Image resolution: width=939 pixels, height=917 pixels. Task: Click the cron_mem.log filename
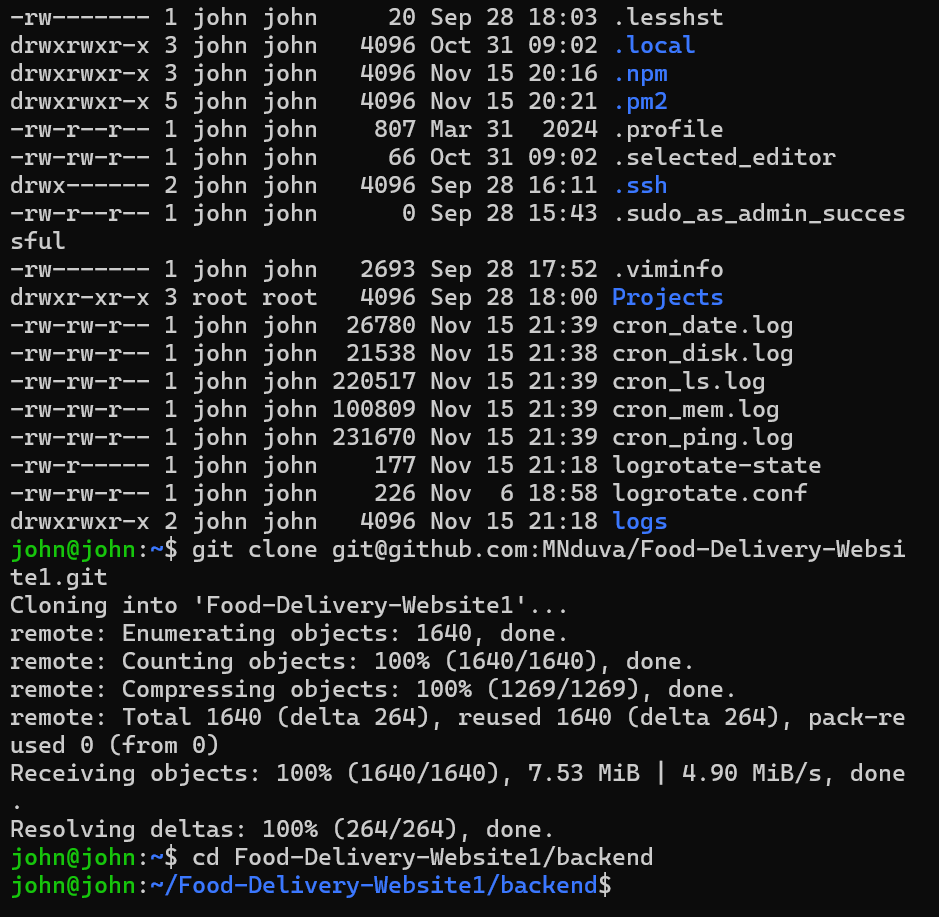point(695,409)
